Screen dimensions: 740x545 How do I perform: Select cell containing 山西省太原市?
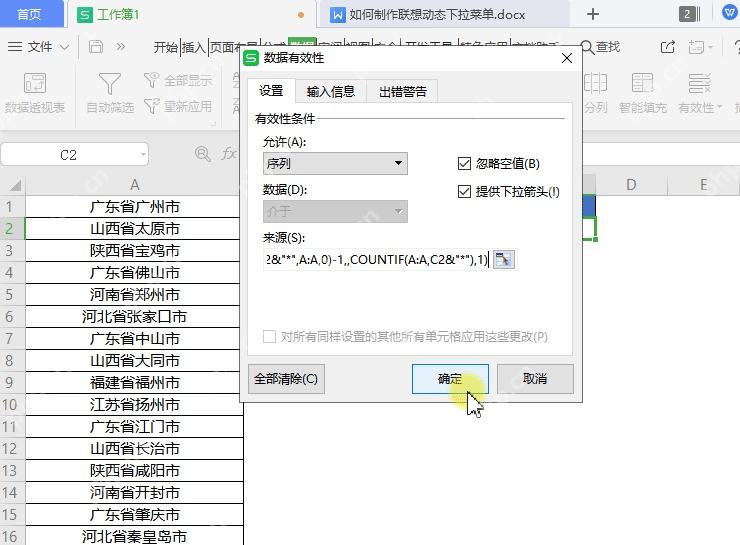(134, 229)
